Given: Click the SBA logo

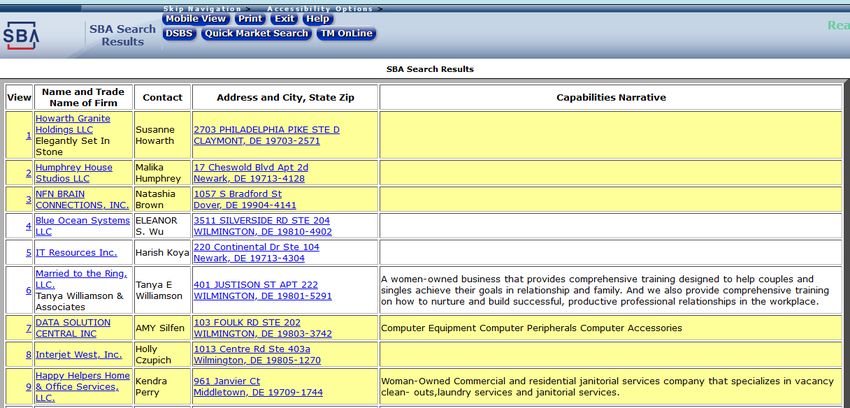Looking at the screenshot, I should pyautogui.click(x=21, y=36).
